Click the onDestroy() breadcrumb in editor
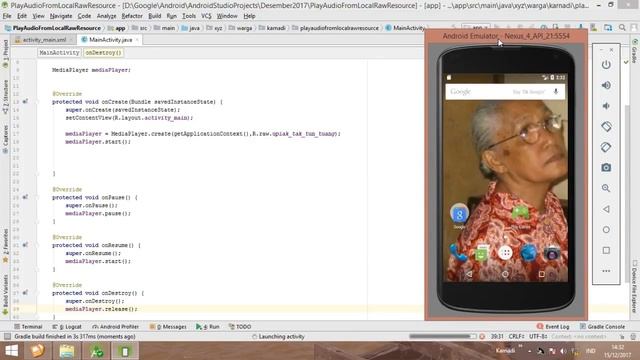Screen dimensions: 640x360 103,53
